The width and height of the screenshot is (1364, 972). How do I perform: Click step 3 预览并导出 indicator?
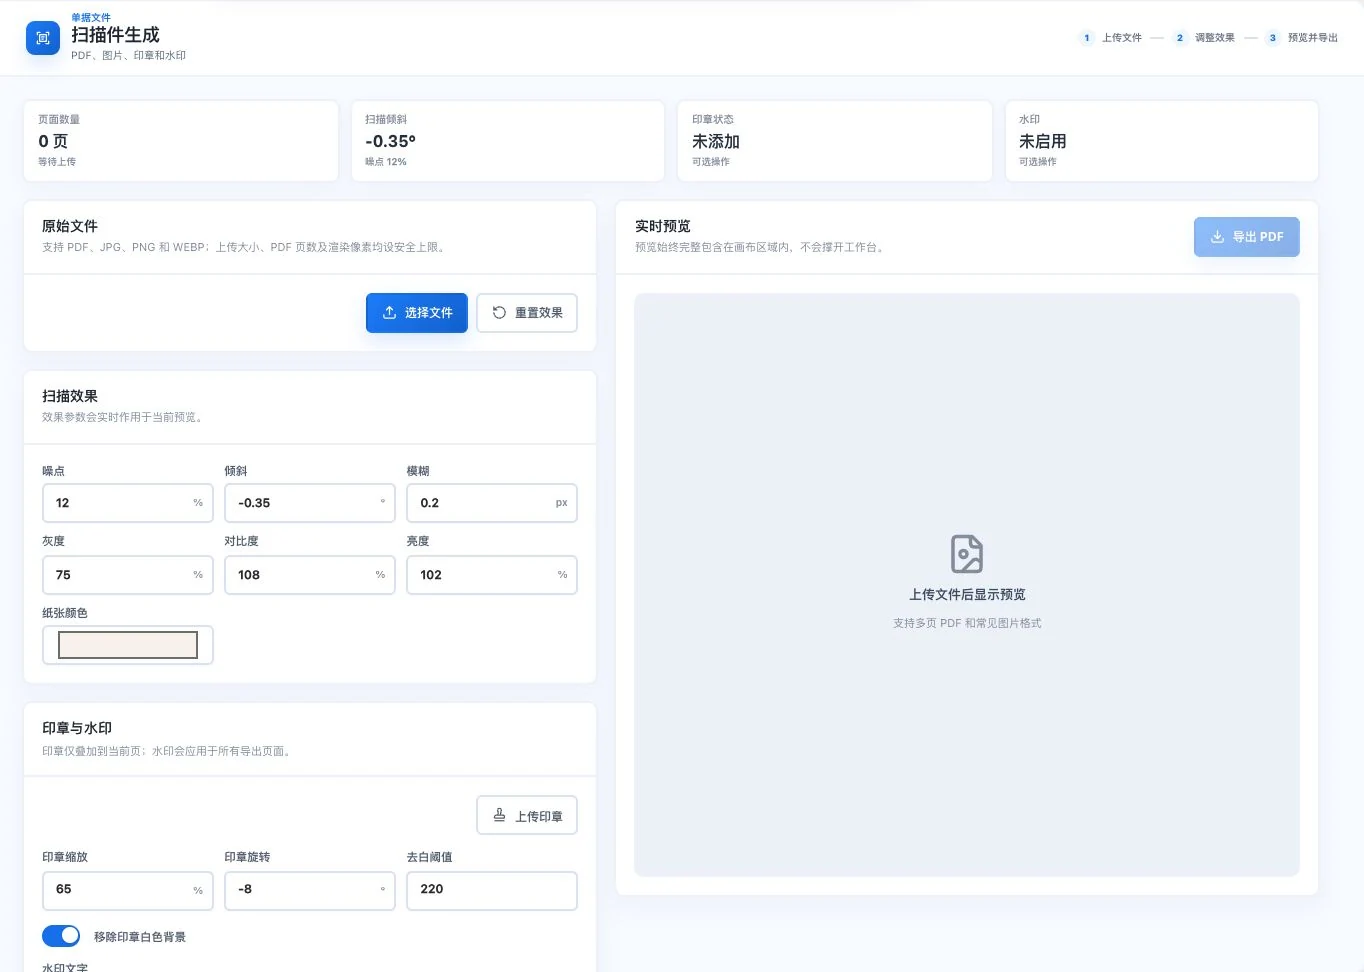click(x=1301, y=38)
